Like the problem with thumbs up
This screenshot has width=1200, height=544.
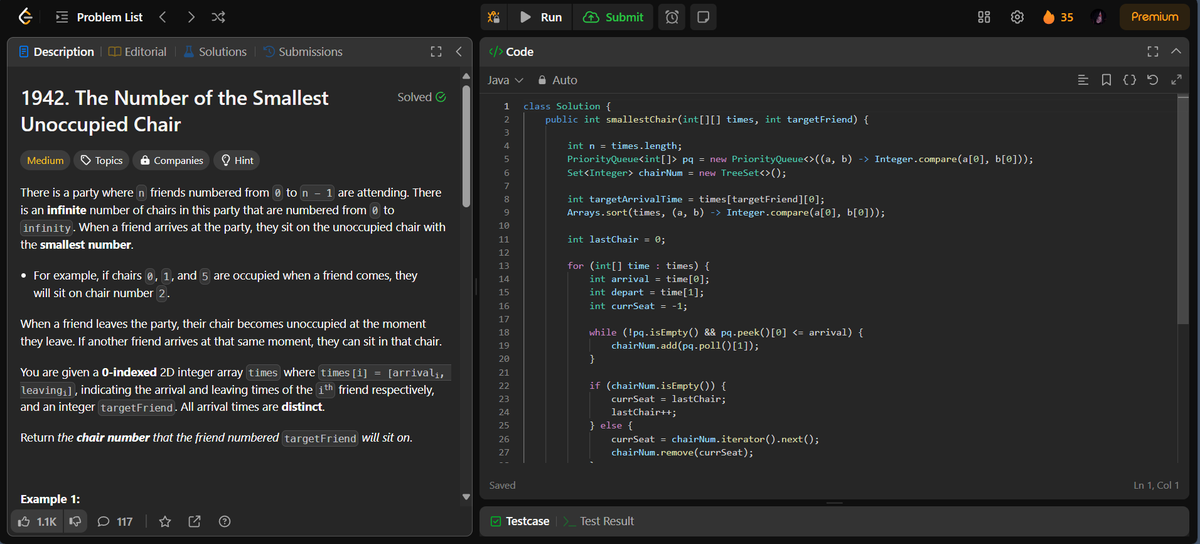tap(38, 521)
